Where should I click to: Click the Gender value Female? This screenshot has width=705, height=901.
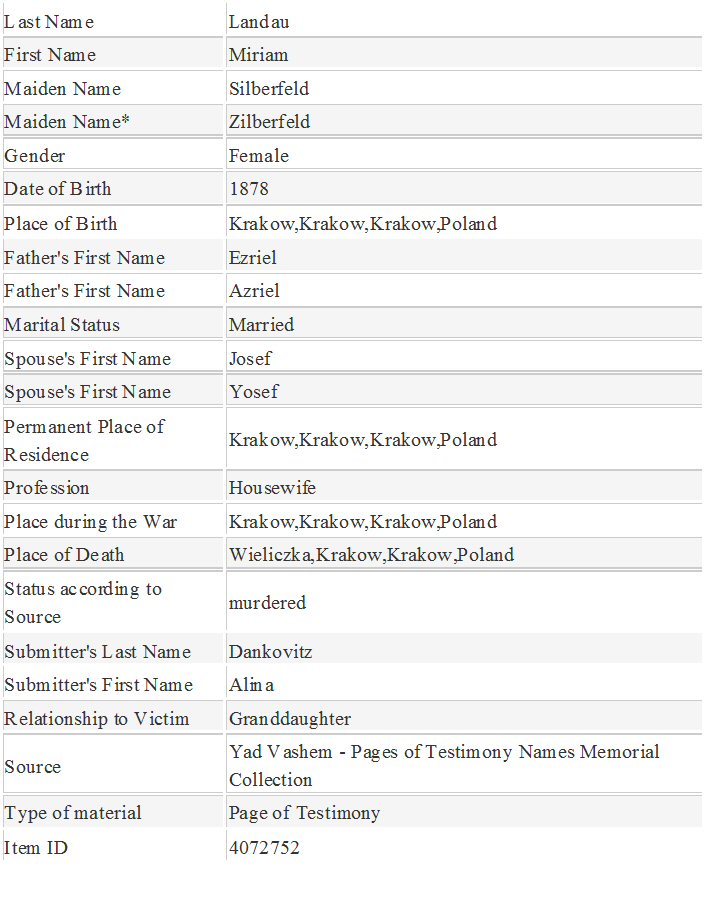[259, 156]
